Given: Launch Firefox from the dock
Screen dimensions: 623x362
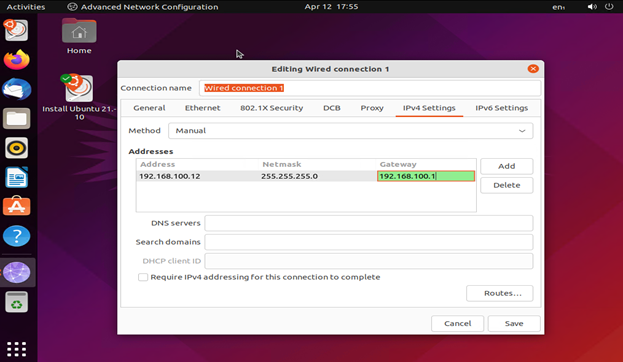Looking at the screenshot, I should click(x=16, y=60).
